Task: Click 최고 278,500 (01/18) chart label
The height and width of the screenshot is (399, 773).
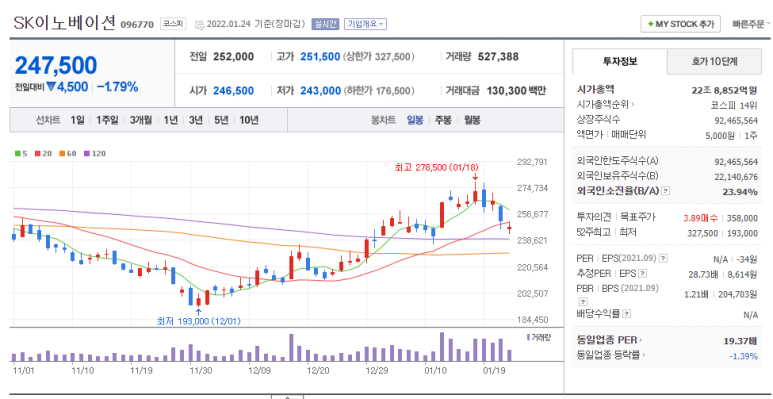Action: [x=436, y=168]
